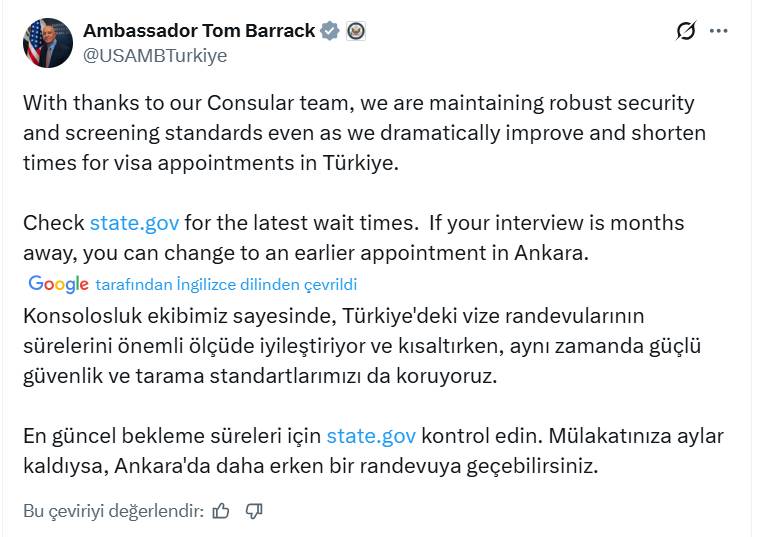Open the @USAMBTurkiye handle link
This screenshot has height=537, width=757.
pyautogui.click(x=155, y=56)
